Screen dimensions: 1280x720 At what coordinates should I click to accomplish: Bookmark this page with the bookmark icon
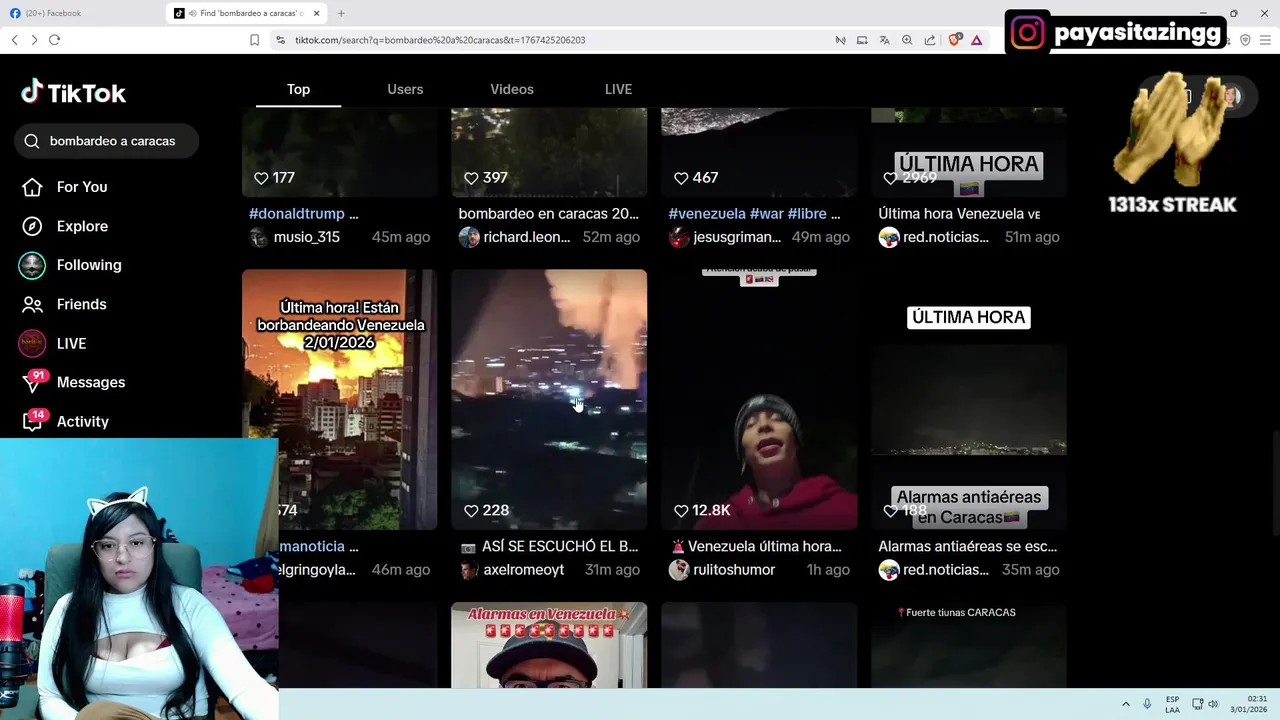tap(254, 40)
